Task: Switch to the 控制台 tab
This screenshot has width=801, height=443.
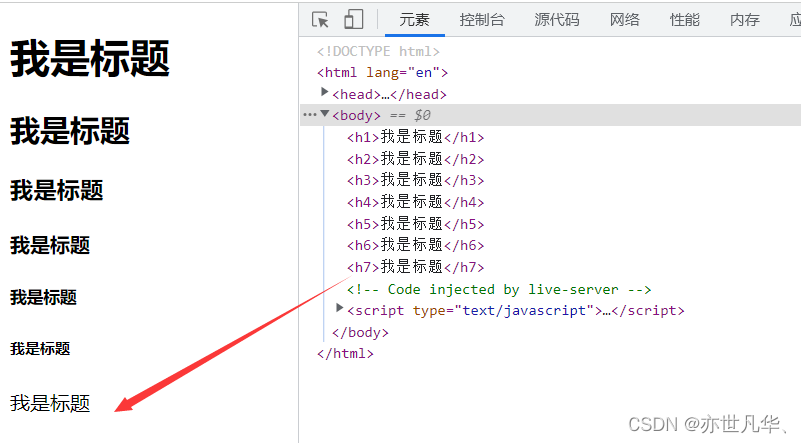Action: click(482, 20)
